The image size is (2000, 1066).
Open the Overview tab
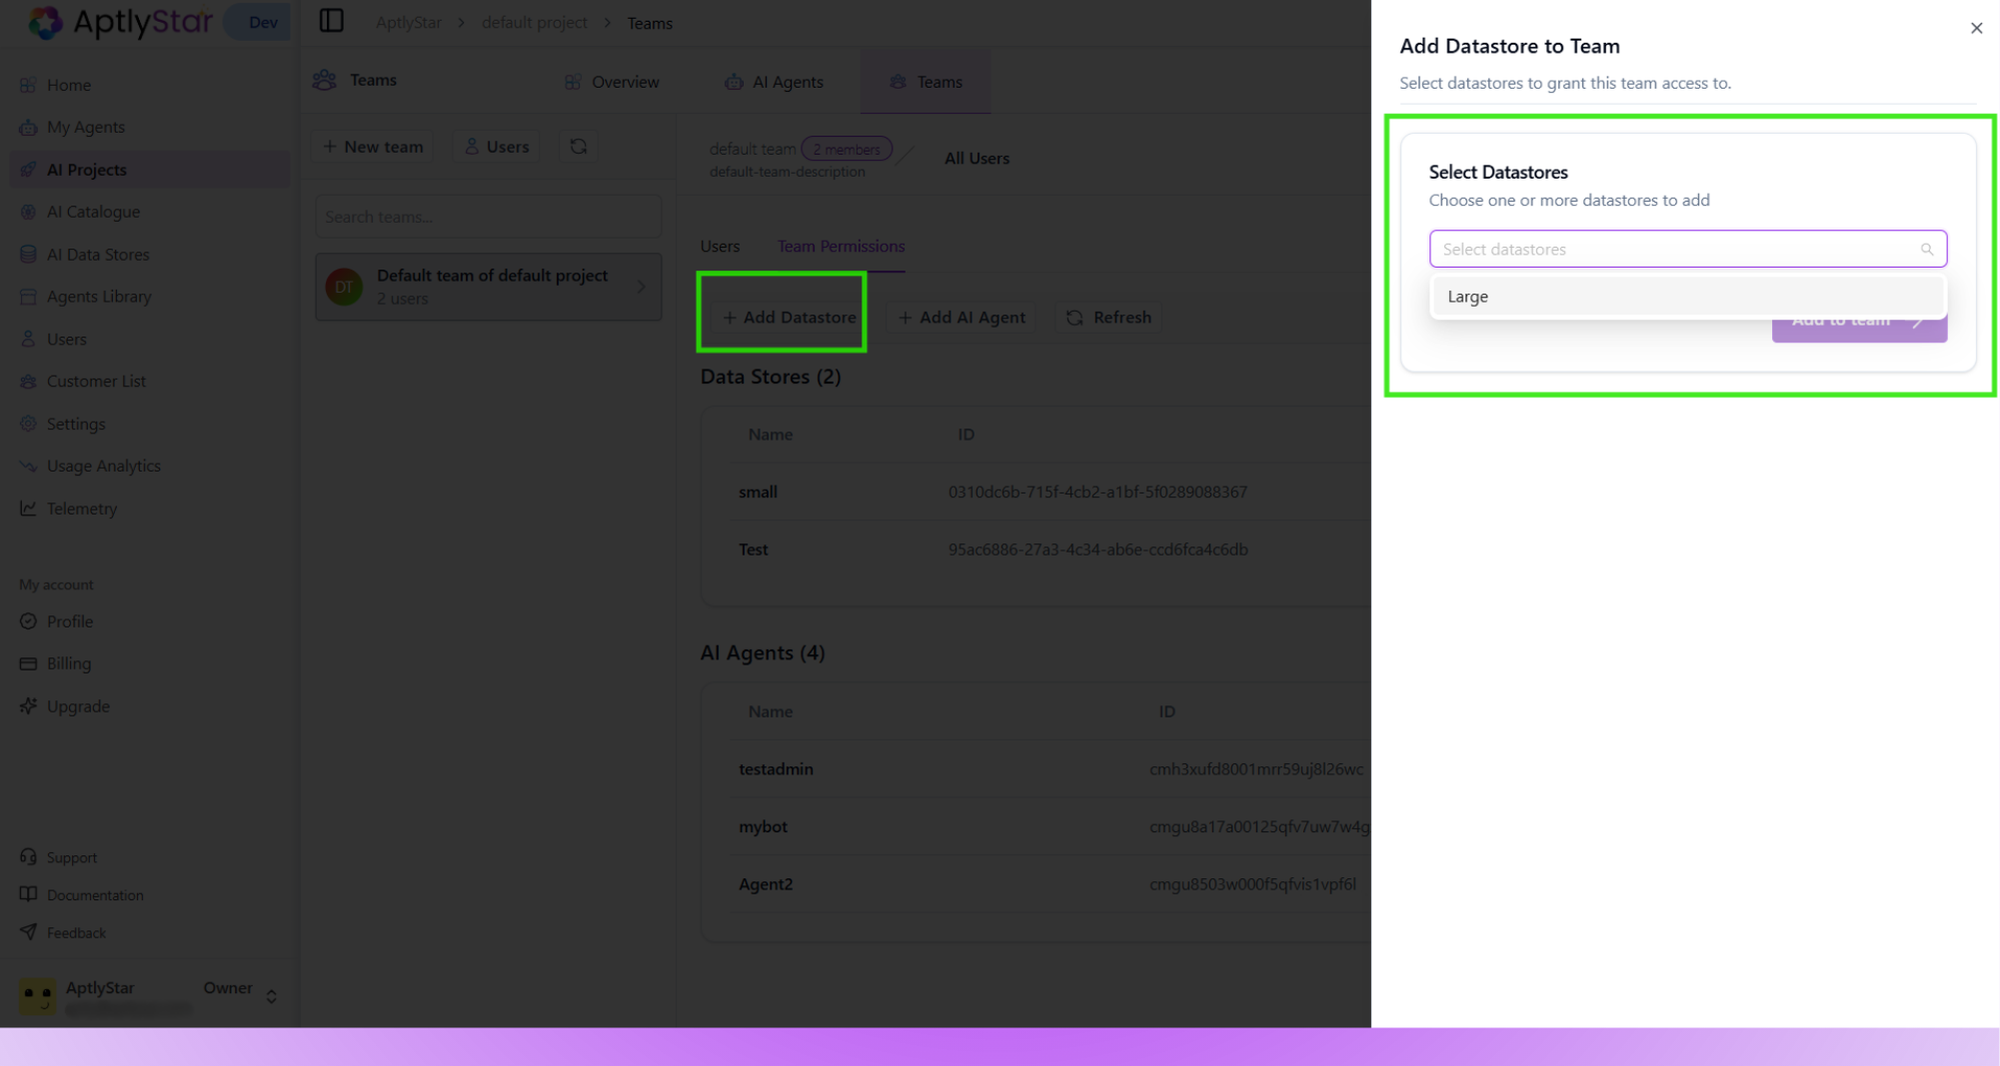pyautogui.click(x=611, y=81)
